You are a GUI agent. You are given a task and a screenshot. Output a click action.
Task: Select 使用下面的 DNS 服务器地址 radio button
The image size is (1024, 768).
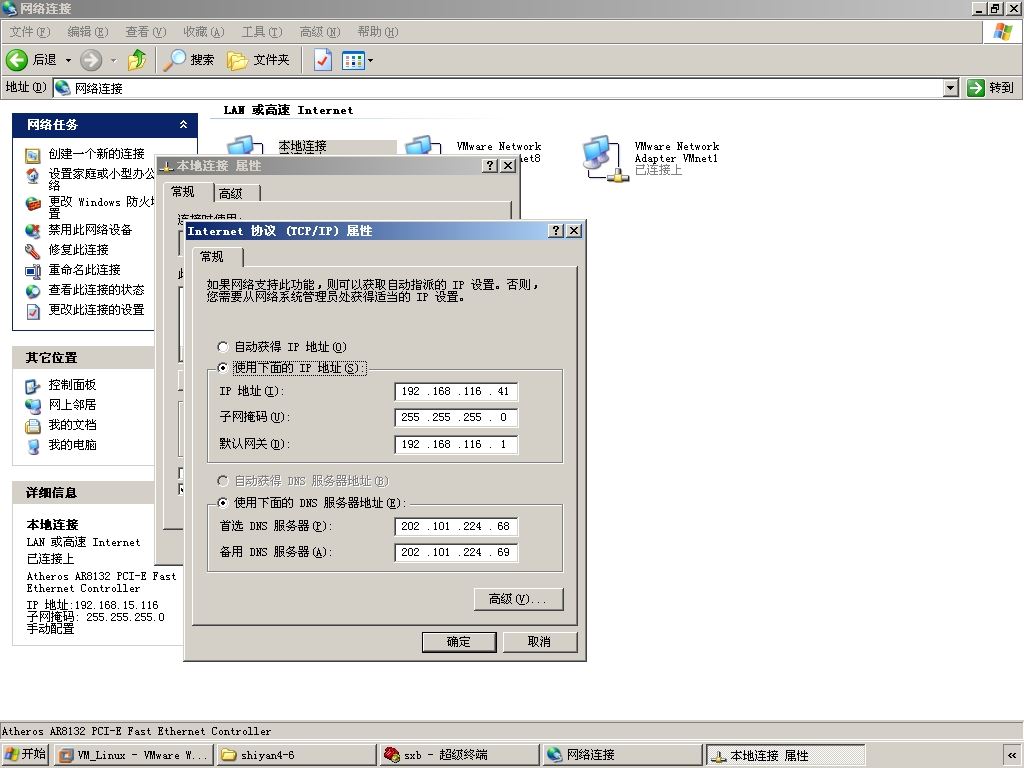223,502
